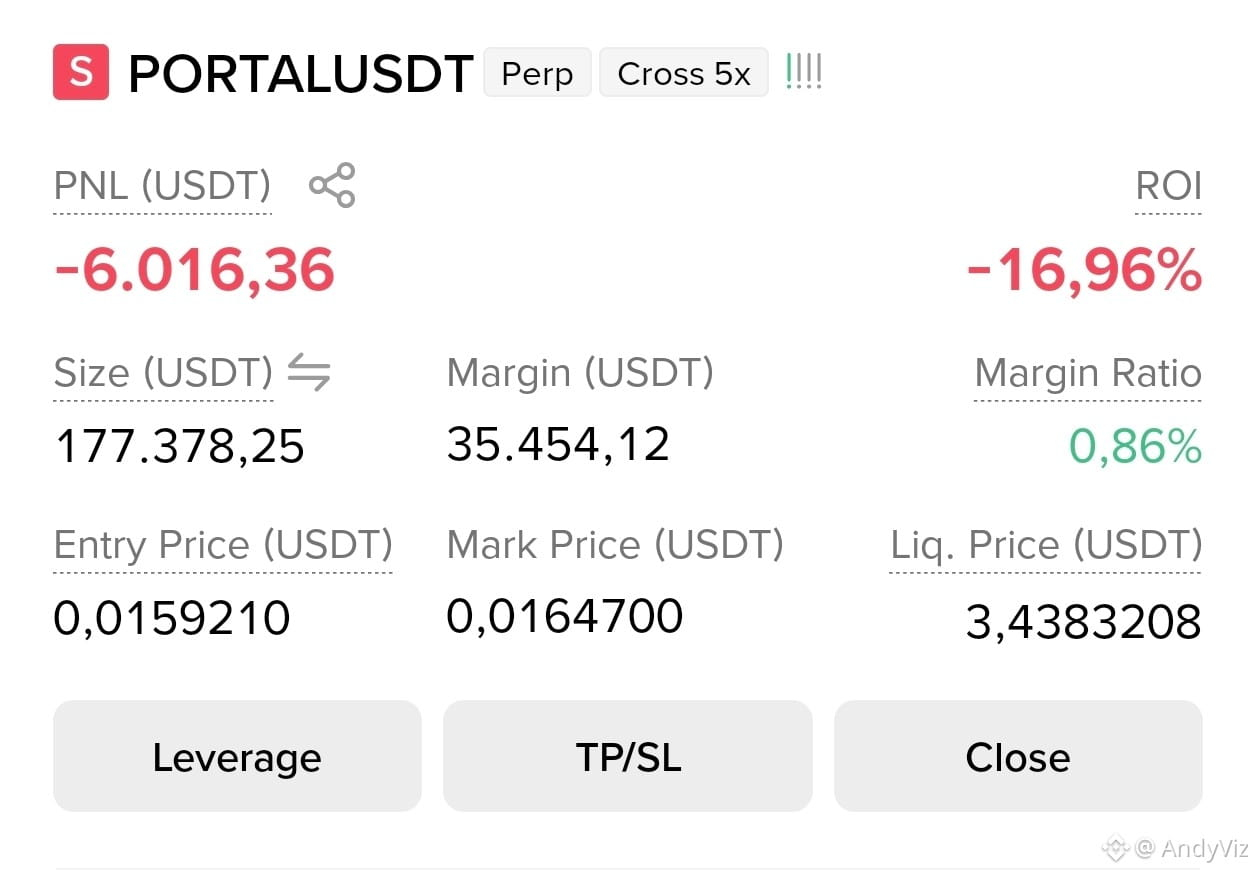Click the Margin (USDT) value 35.454,12
This screenshot has width=1256, height=873.
558,444
